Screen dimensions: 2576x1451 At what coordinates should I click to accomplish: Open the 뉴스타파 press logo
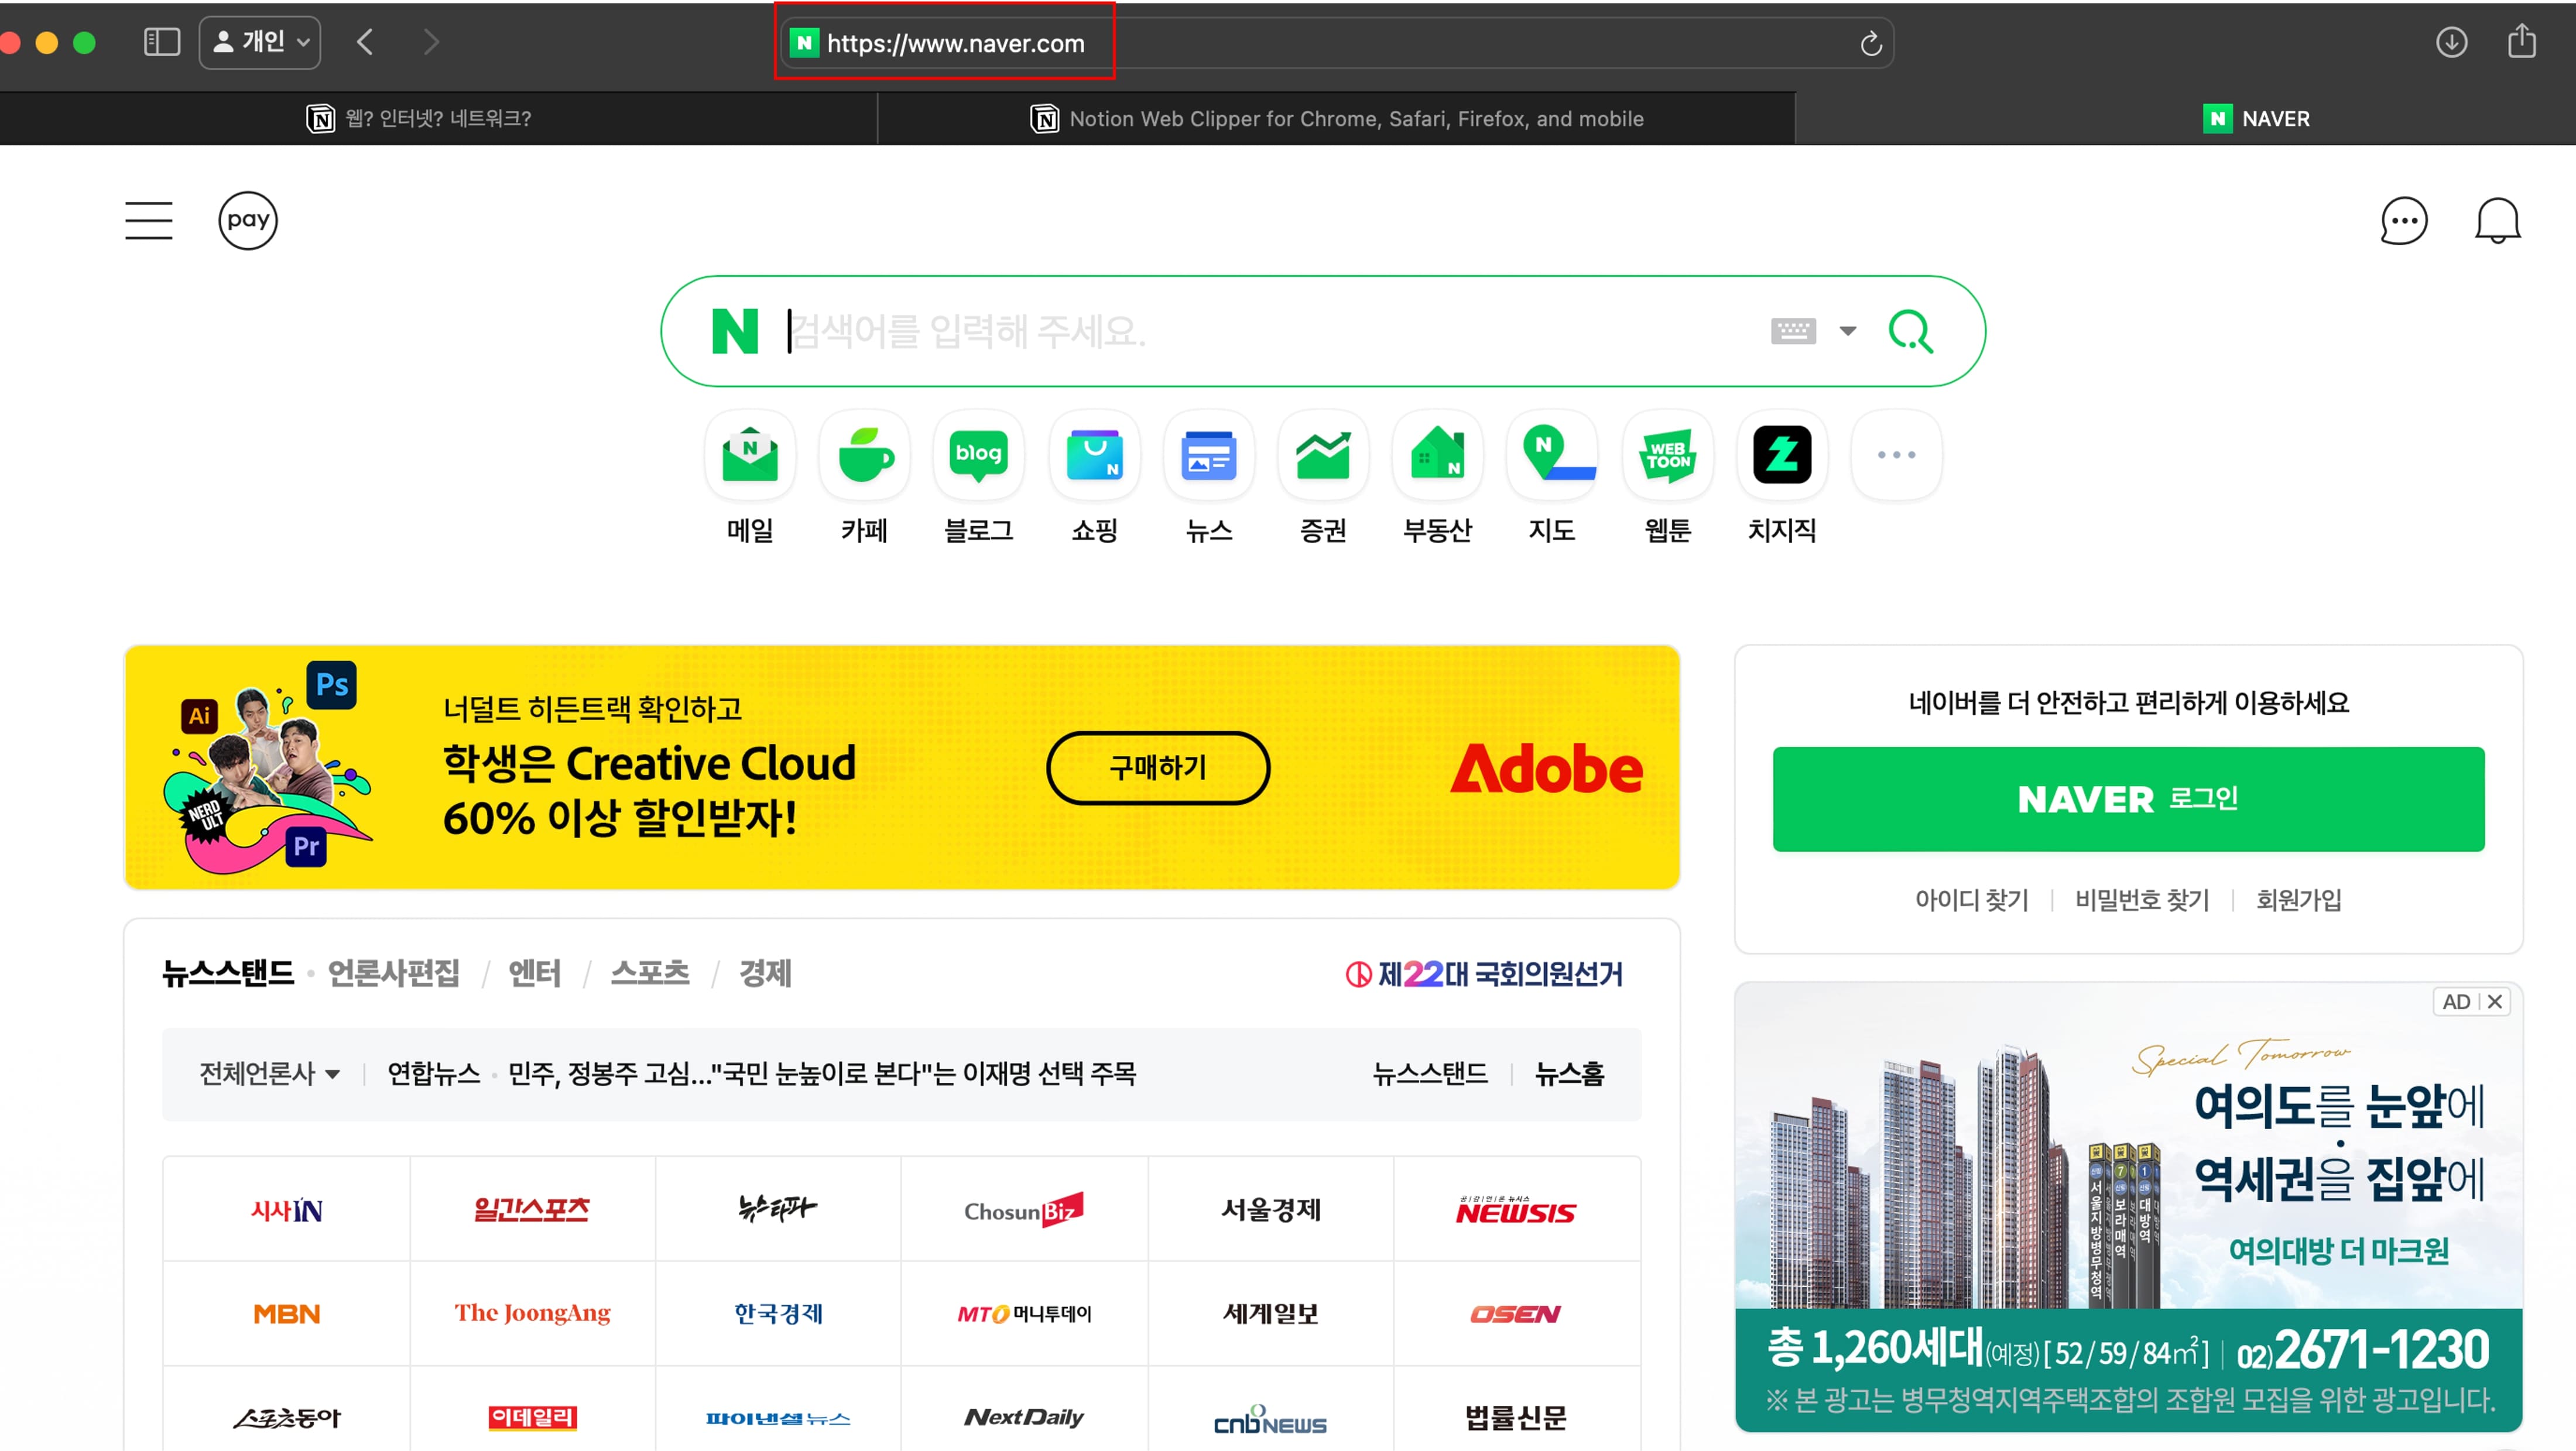pos(778,1209)
